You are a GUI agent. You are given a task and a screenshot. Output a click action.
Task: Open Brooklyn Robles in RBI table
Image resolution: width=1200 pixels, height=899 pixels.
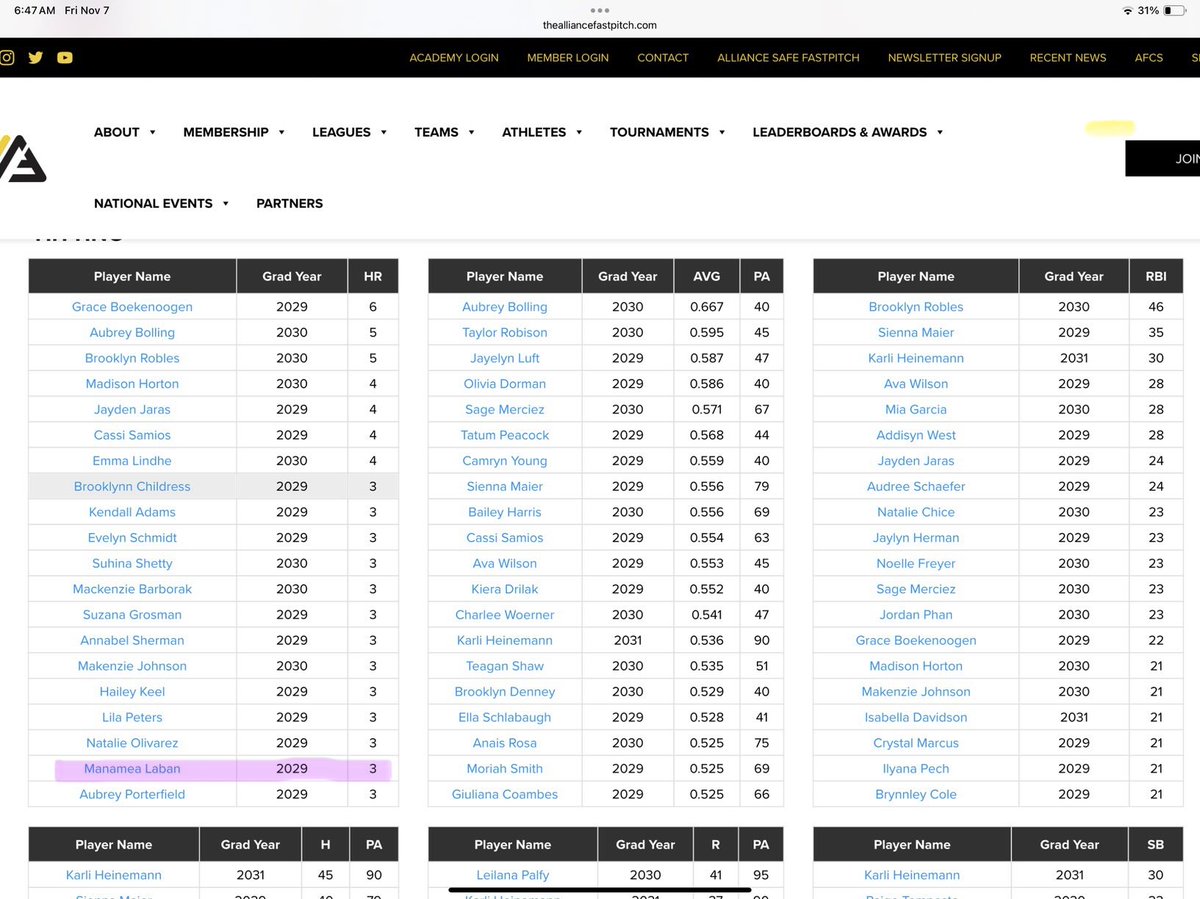[916, 307]
